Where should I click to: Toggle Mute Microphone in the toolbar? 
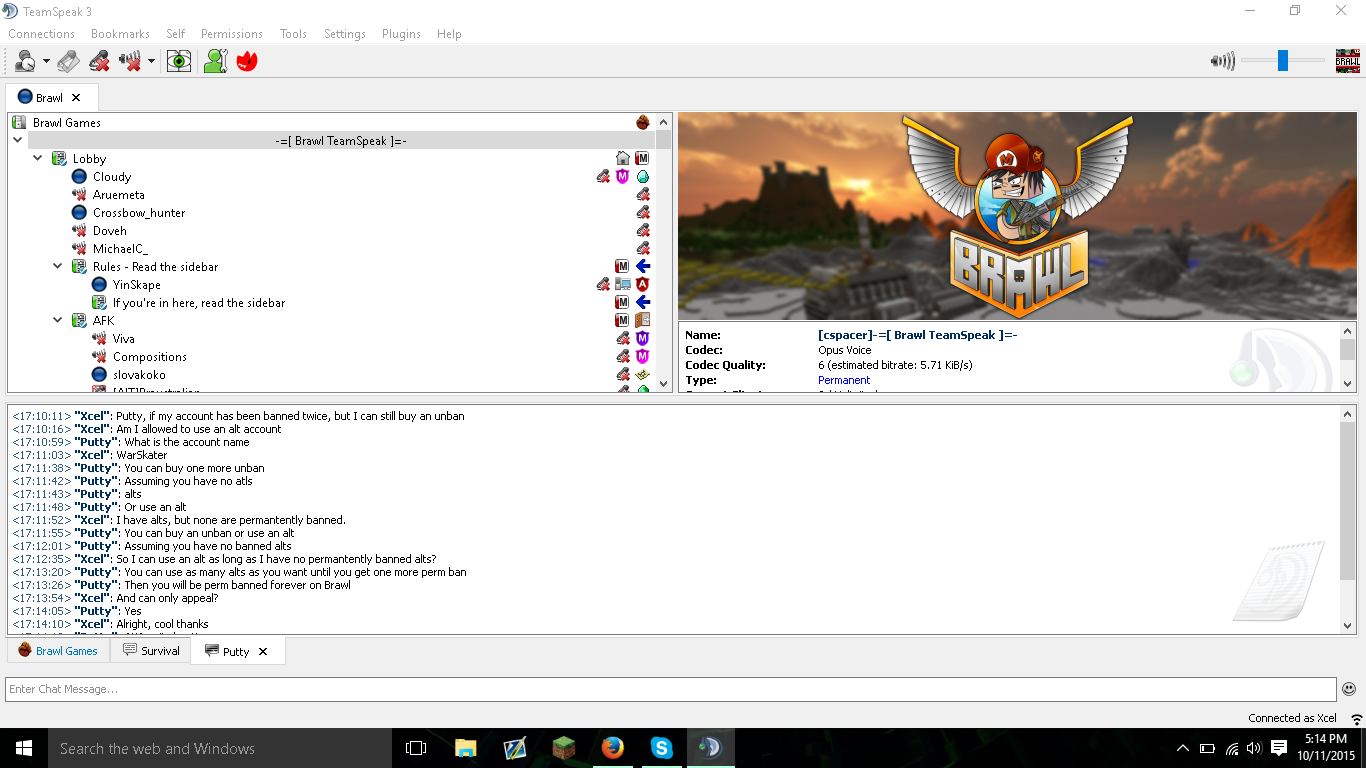[99, 61]
